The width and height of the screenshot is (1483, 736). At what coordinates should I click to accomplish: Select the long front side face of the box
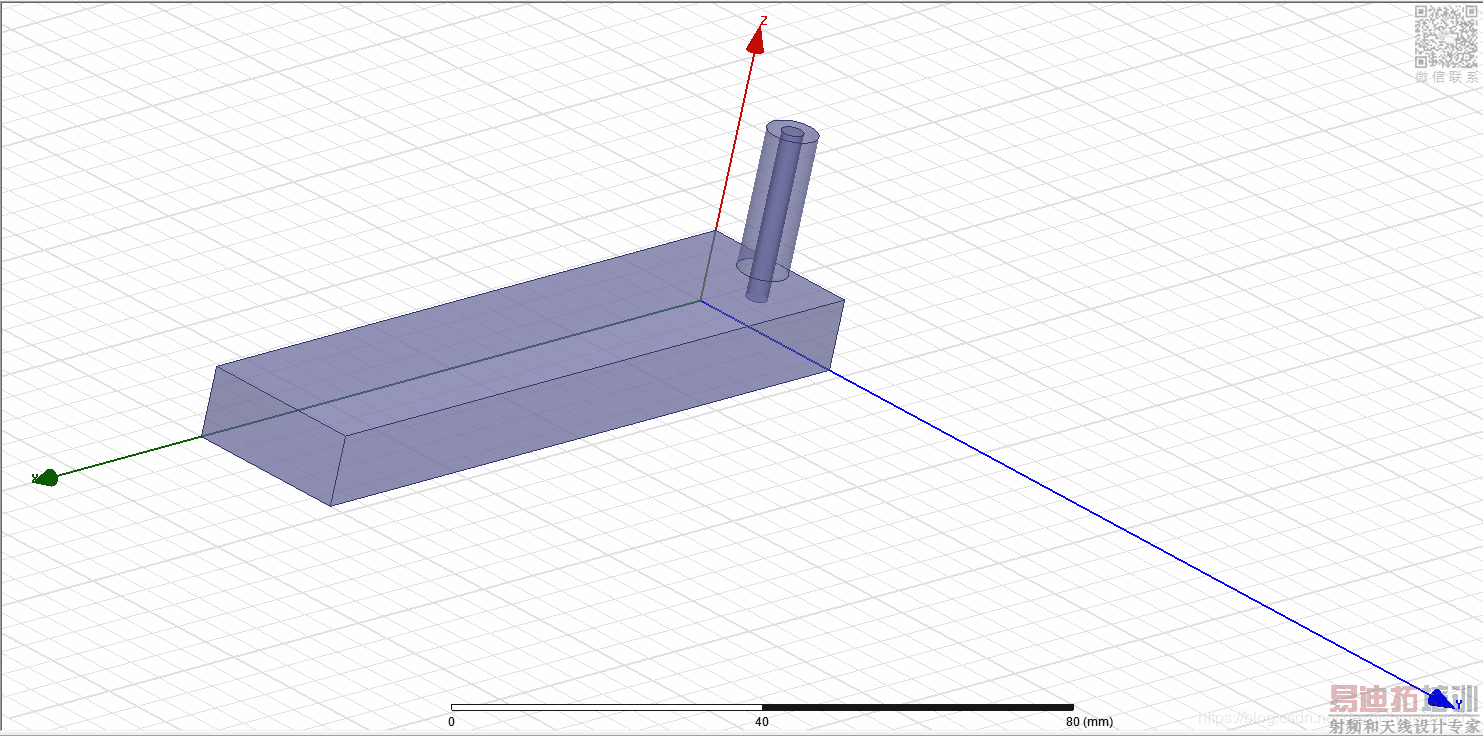(x=590, y=405)
